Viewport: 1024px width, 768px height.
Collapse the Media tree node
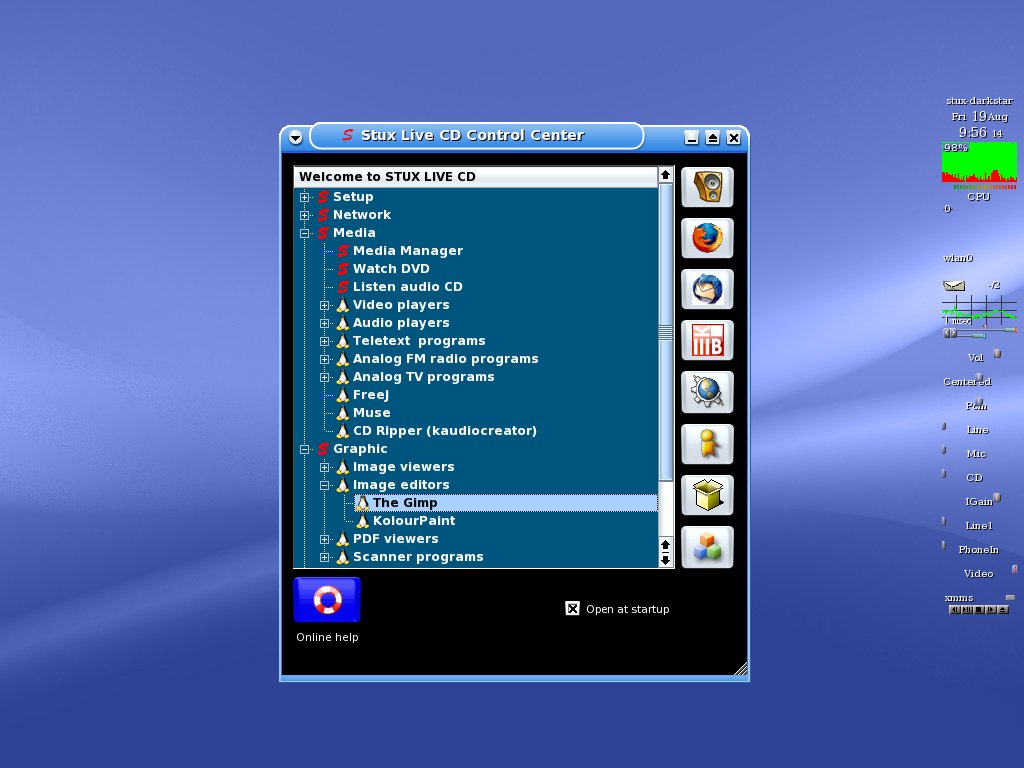[x=304, y=233]
